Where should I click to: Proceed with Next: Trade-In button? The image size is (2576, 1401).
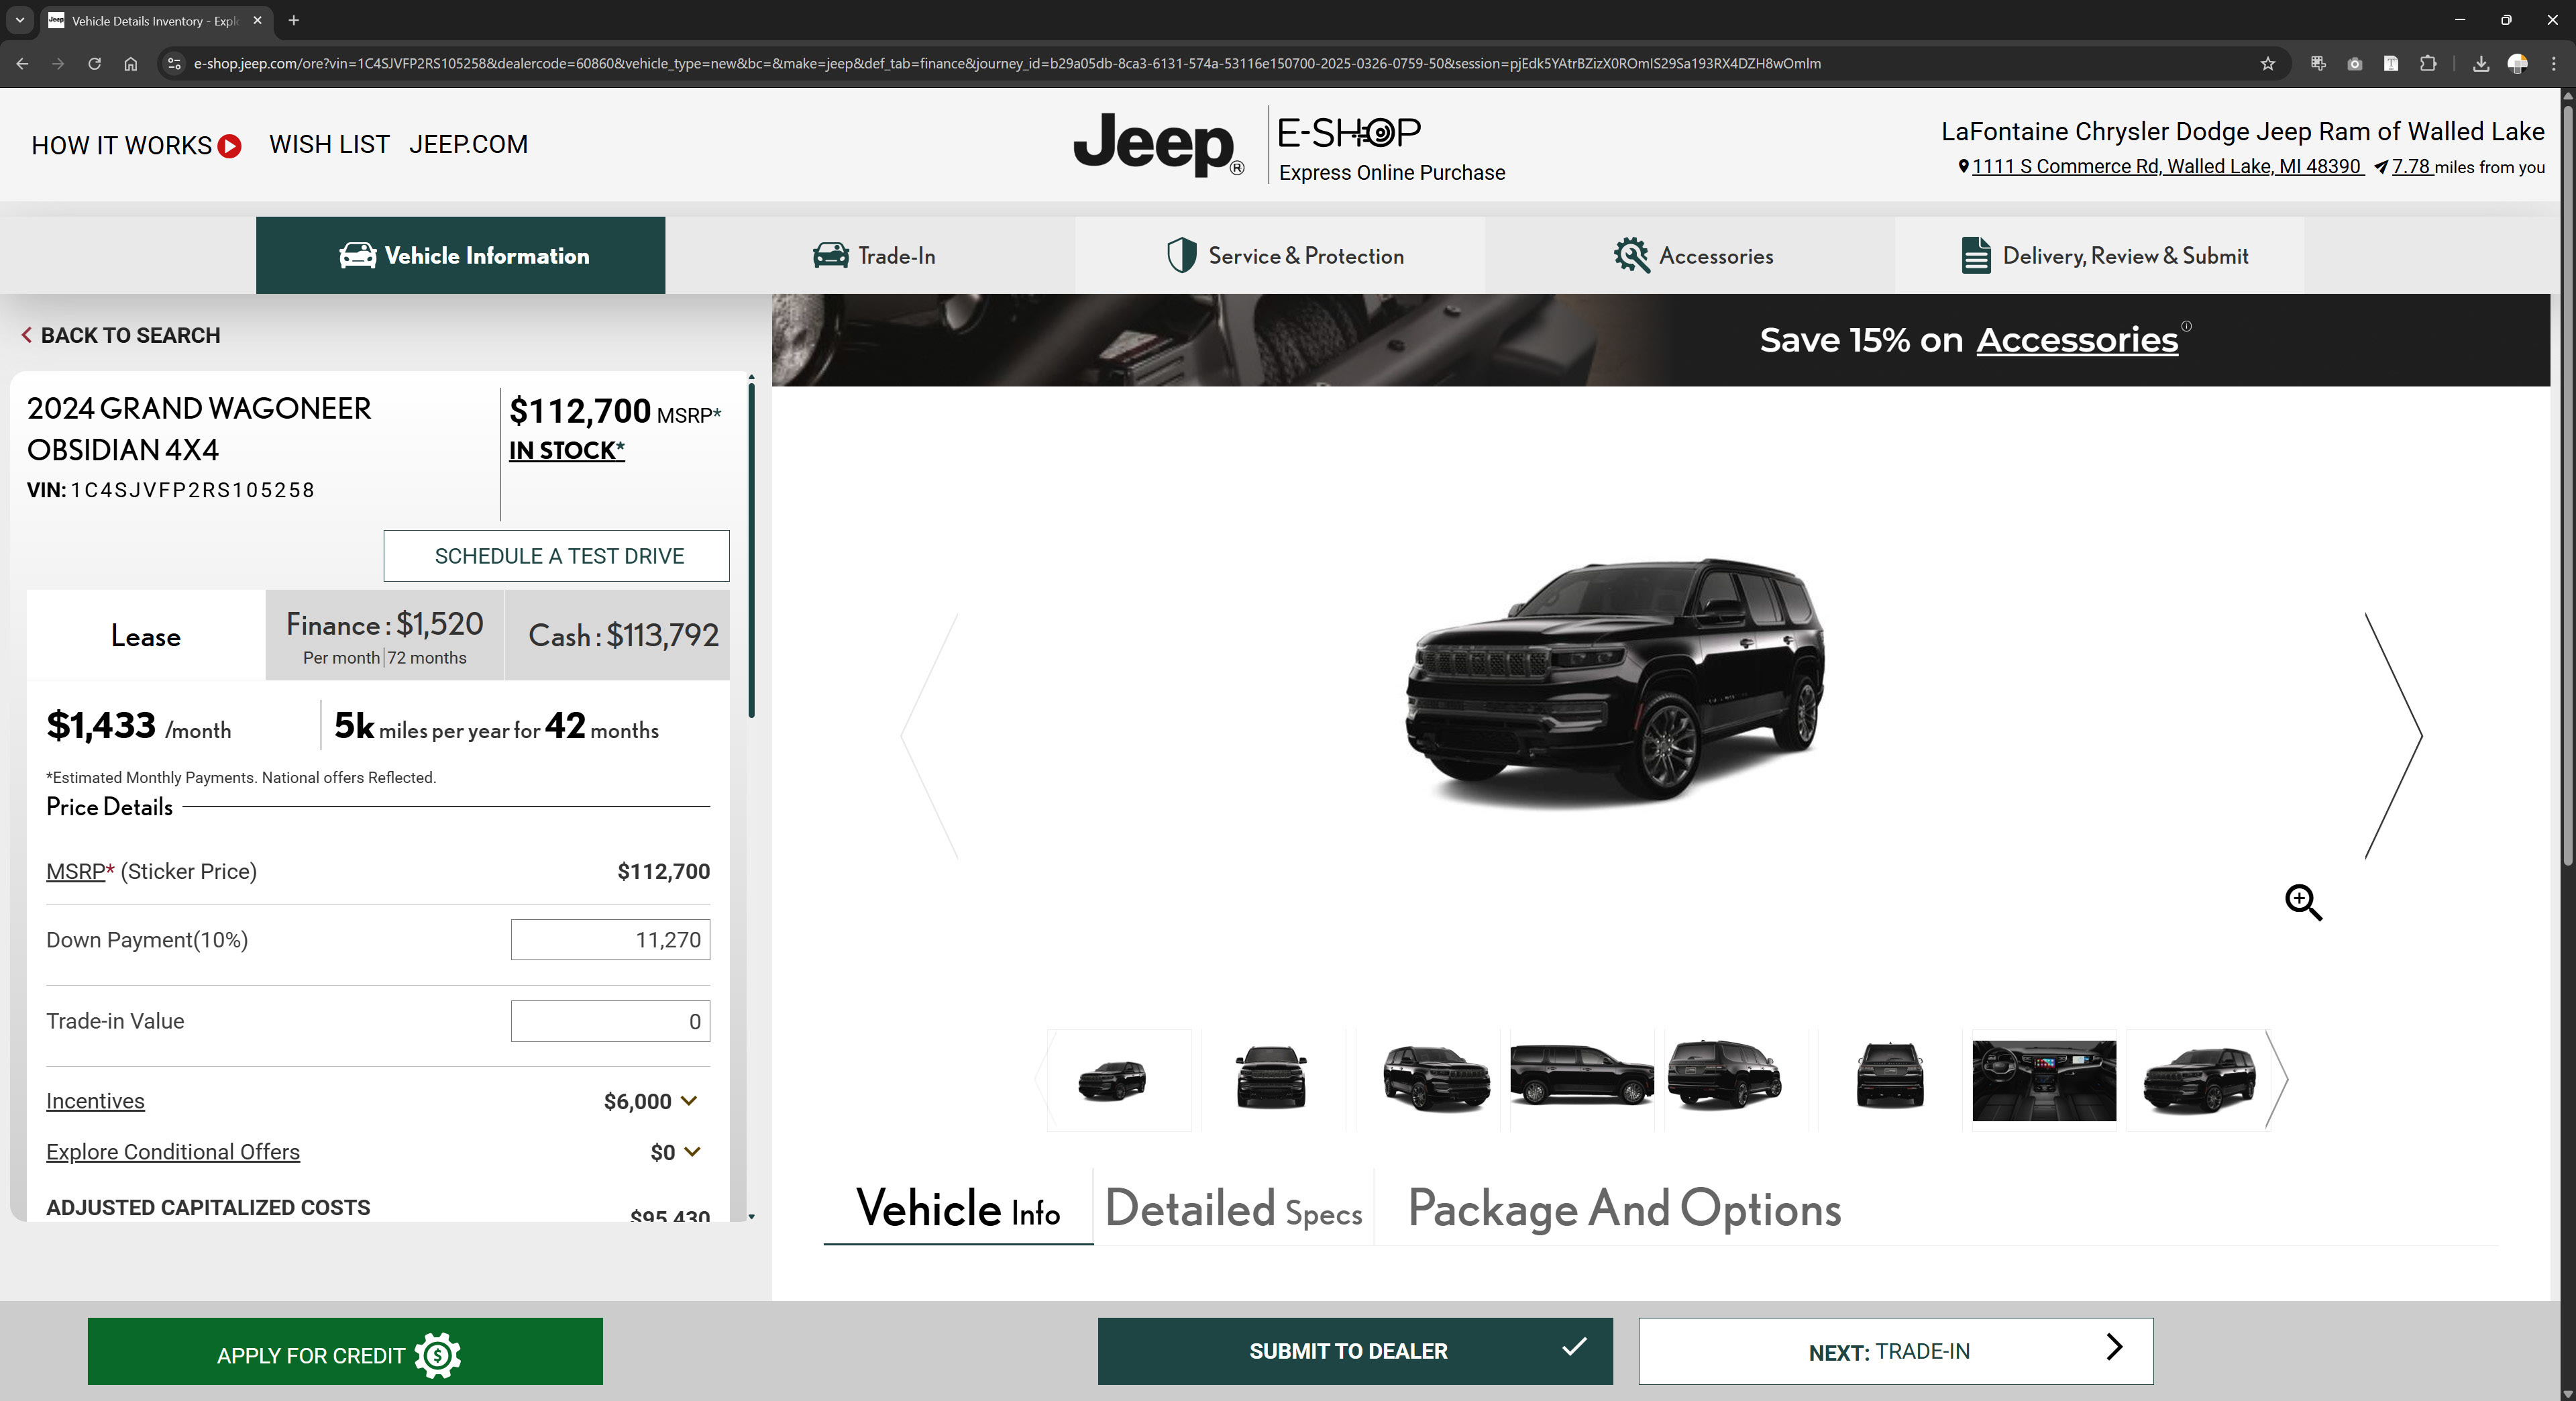coord(1896,1351)
